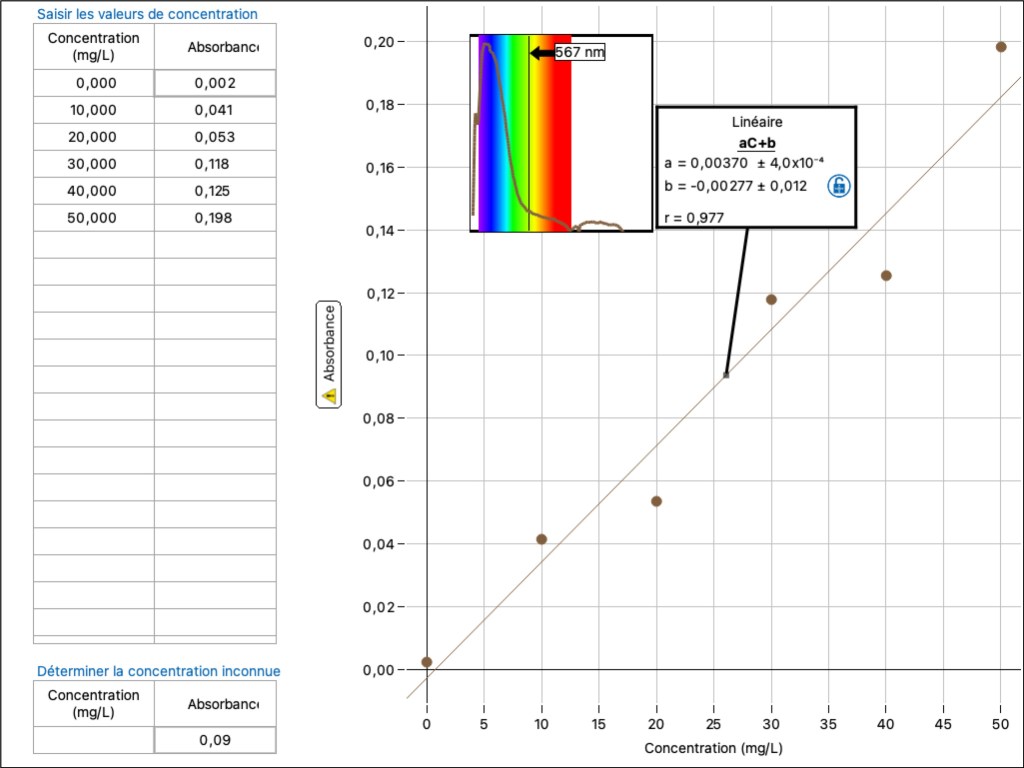Click the warning icon on the Absorbance axis label

[x=328, y=396]
